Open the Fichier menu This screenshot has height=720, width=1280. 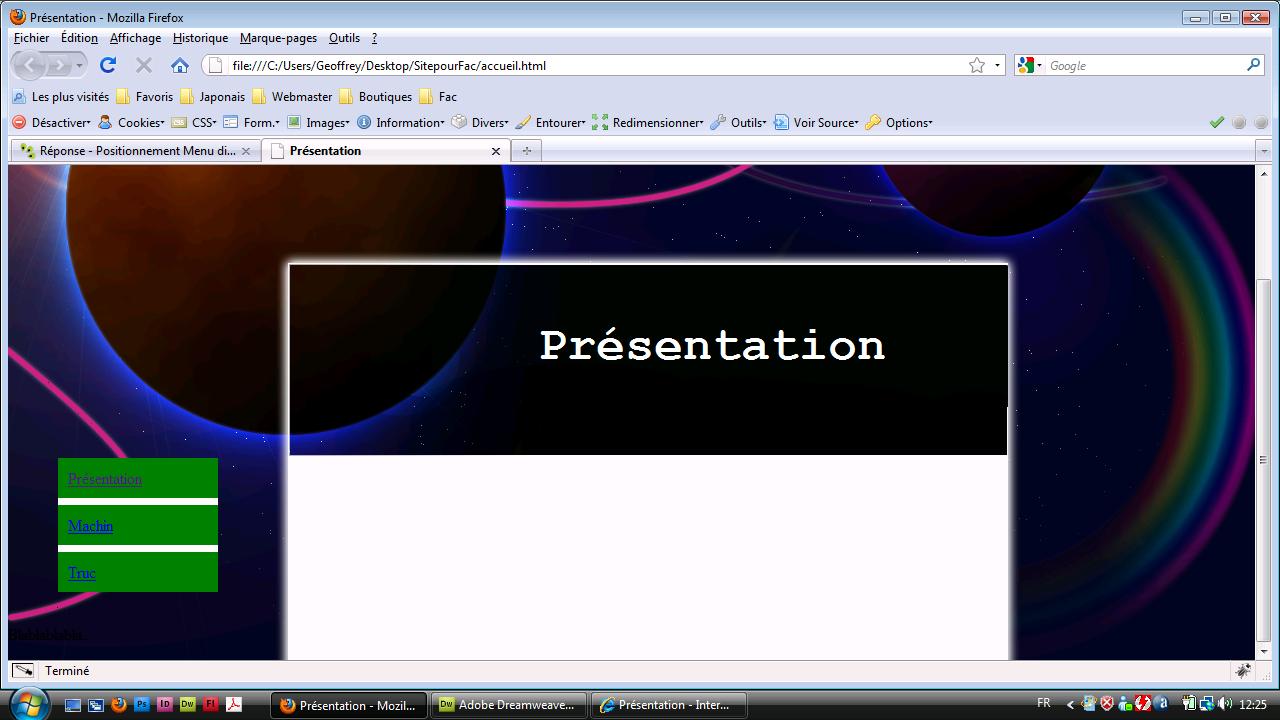(x=31, y=38)
